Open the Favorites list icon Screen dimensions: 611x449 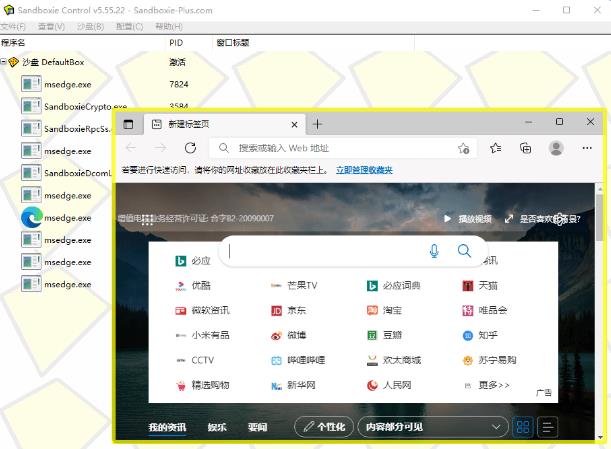tap(496, 148)
